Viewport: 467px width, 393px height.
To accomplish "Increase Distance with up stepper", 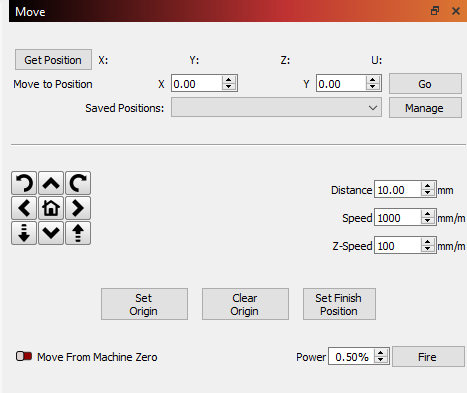I will point(428,186).
